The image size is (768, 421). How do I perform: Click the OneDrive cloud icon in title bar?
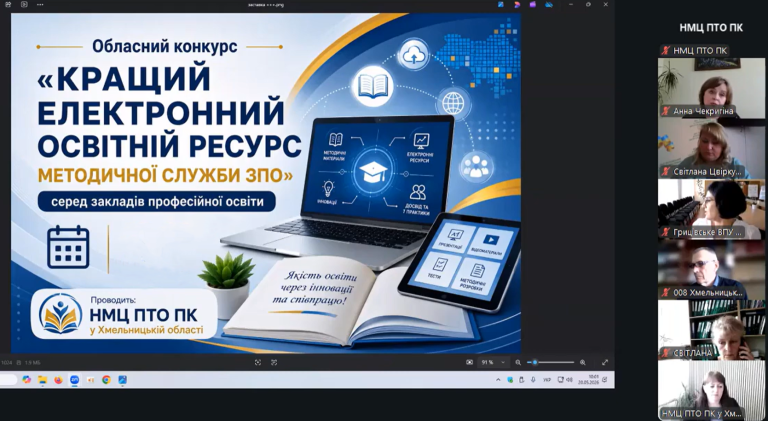point(549,4)
